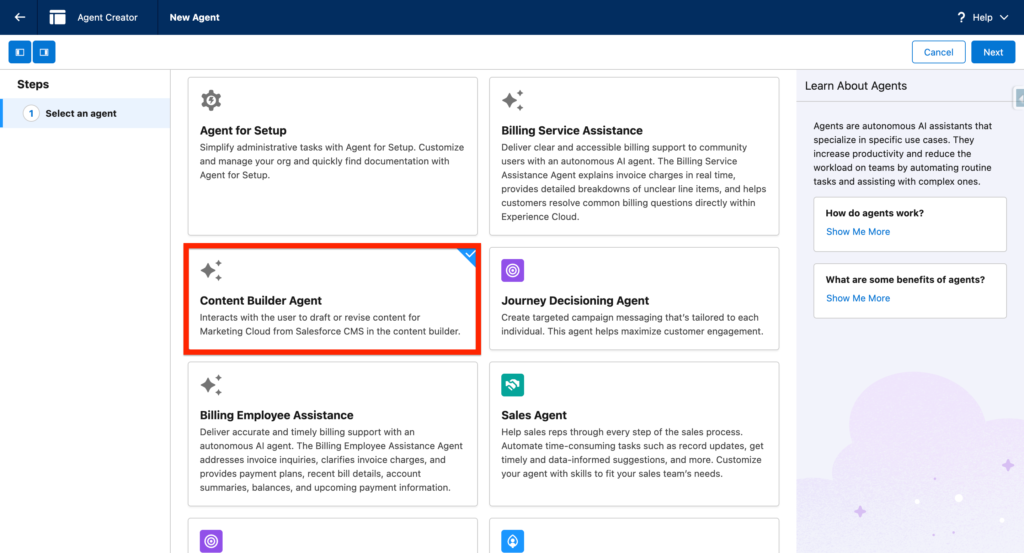The image size is (1024, 553).
Task: Select the 'Select an agent' step
Action: [81, 114]
